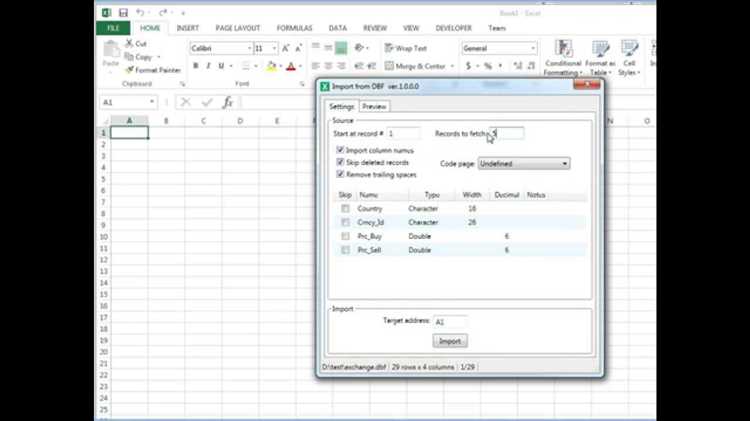Click the Start at record field
Viewport: 750px width, 421px height.
(404, 133)
